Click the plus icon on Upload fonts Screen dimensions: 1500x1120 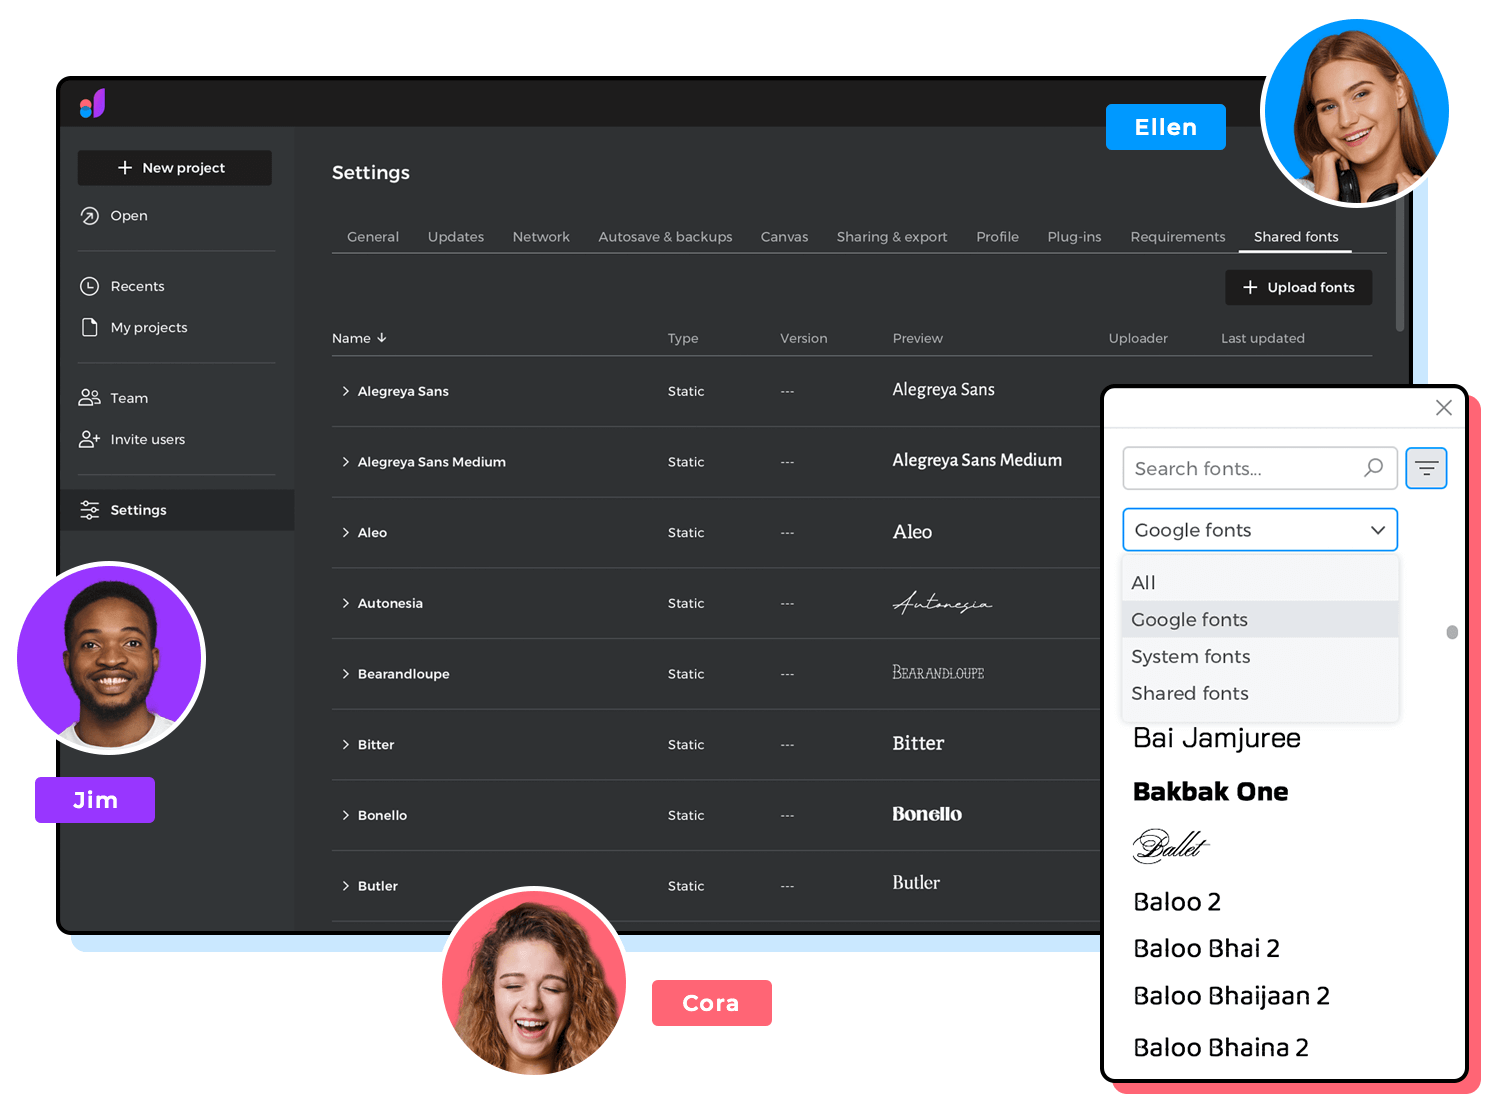coord(1250,287)
